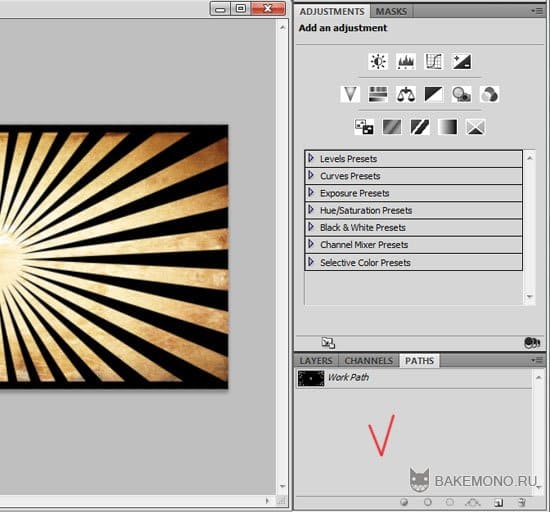Add a Color Balance adjustment
The width and height of the screenshot is (550, 512).
click(x=406, y=94)
